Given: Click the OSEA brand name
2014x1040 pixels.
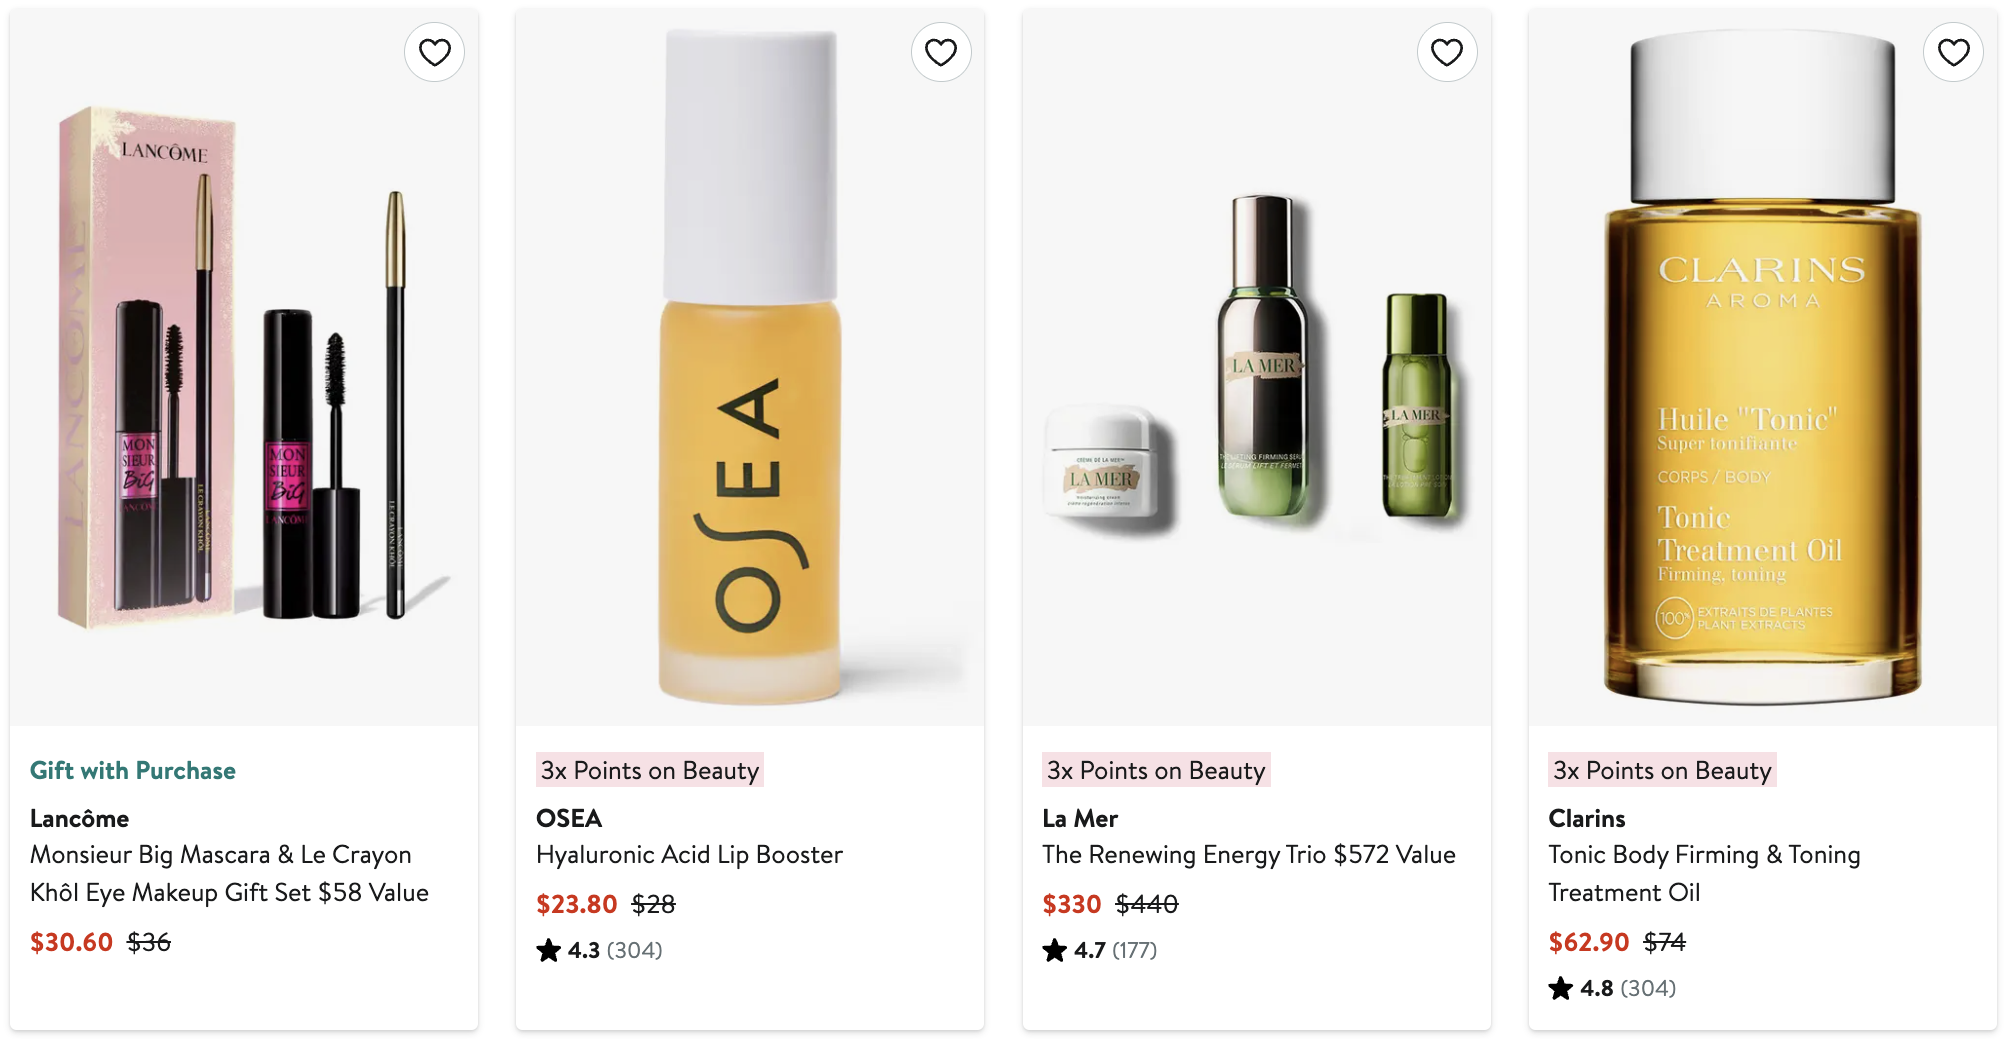Looking at the screenshot, I should [x=568, y=818].
